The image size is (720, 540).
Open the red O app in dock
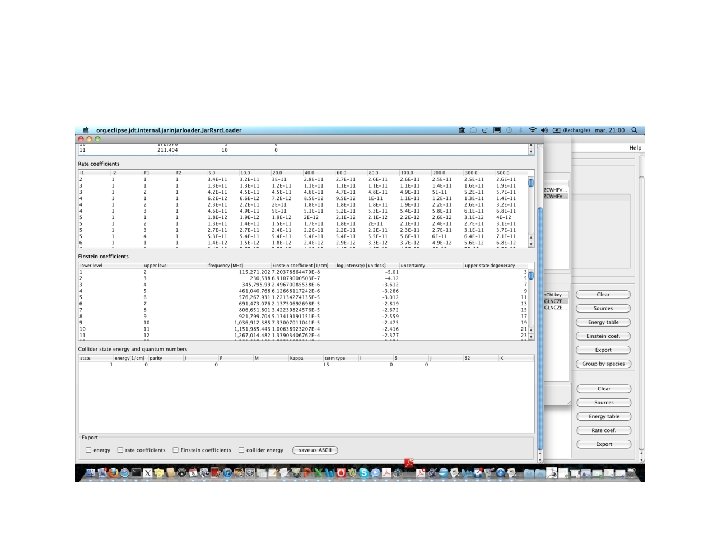coord(341,472)
